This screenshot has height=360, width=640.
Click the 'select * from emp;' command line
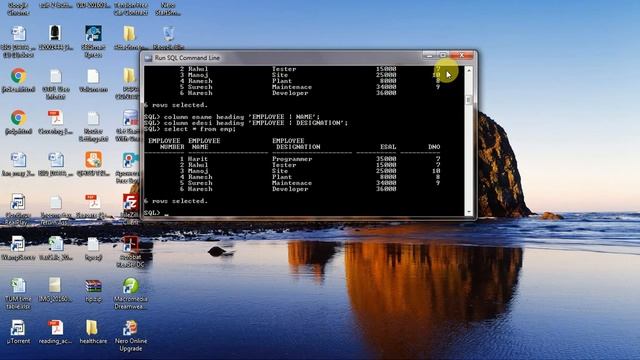pyautogui.click(x=190, y=129)
